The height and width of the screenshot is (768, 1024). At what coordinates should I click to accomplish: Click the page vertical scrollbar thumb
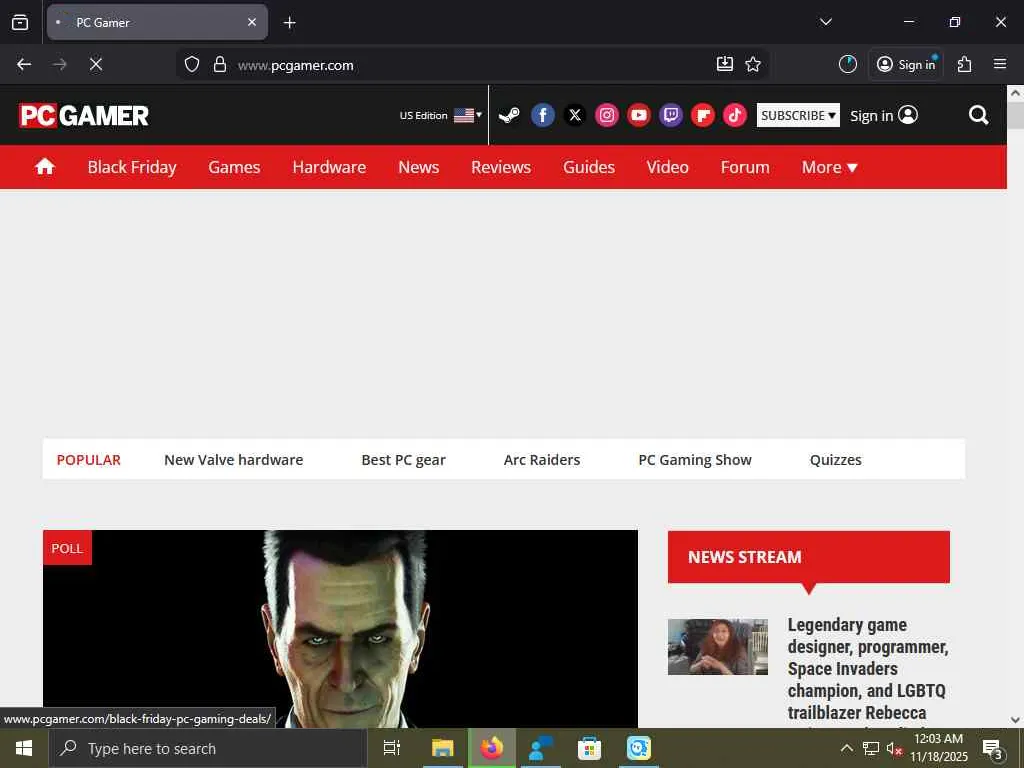coord(1015,116)
